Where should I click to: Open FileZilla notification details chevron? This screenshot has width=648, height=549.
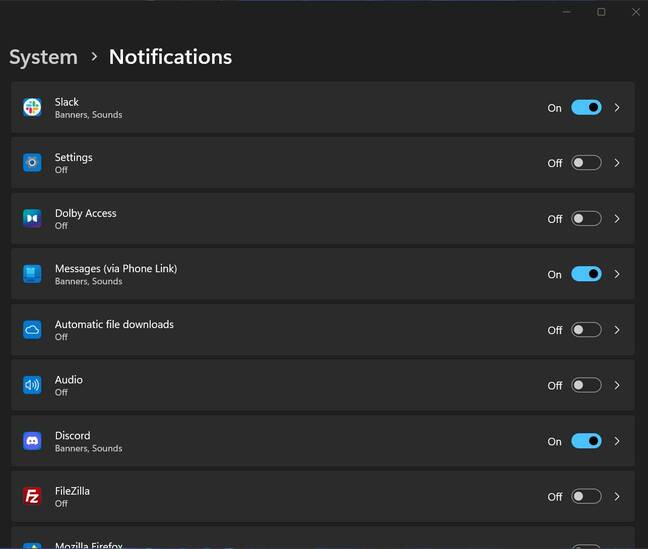617,496
